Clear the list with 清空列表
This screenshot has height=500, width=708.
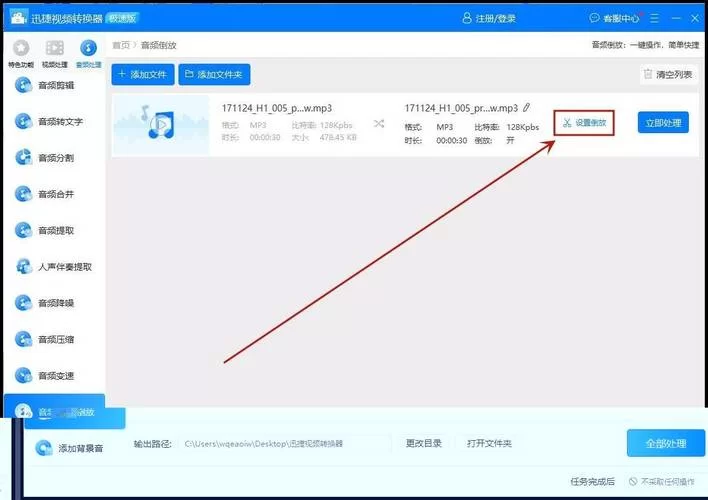pyautogui.click(x=668, y=75)
